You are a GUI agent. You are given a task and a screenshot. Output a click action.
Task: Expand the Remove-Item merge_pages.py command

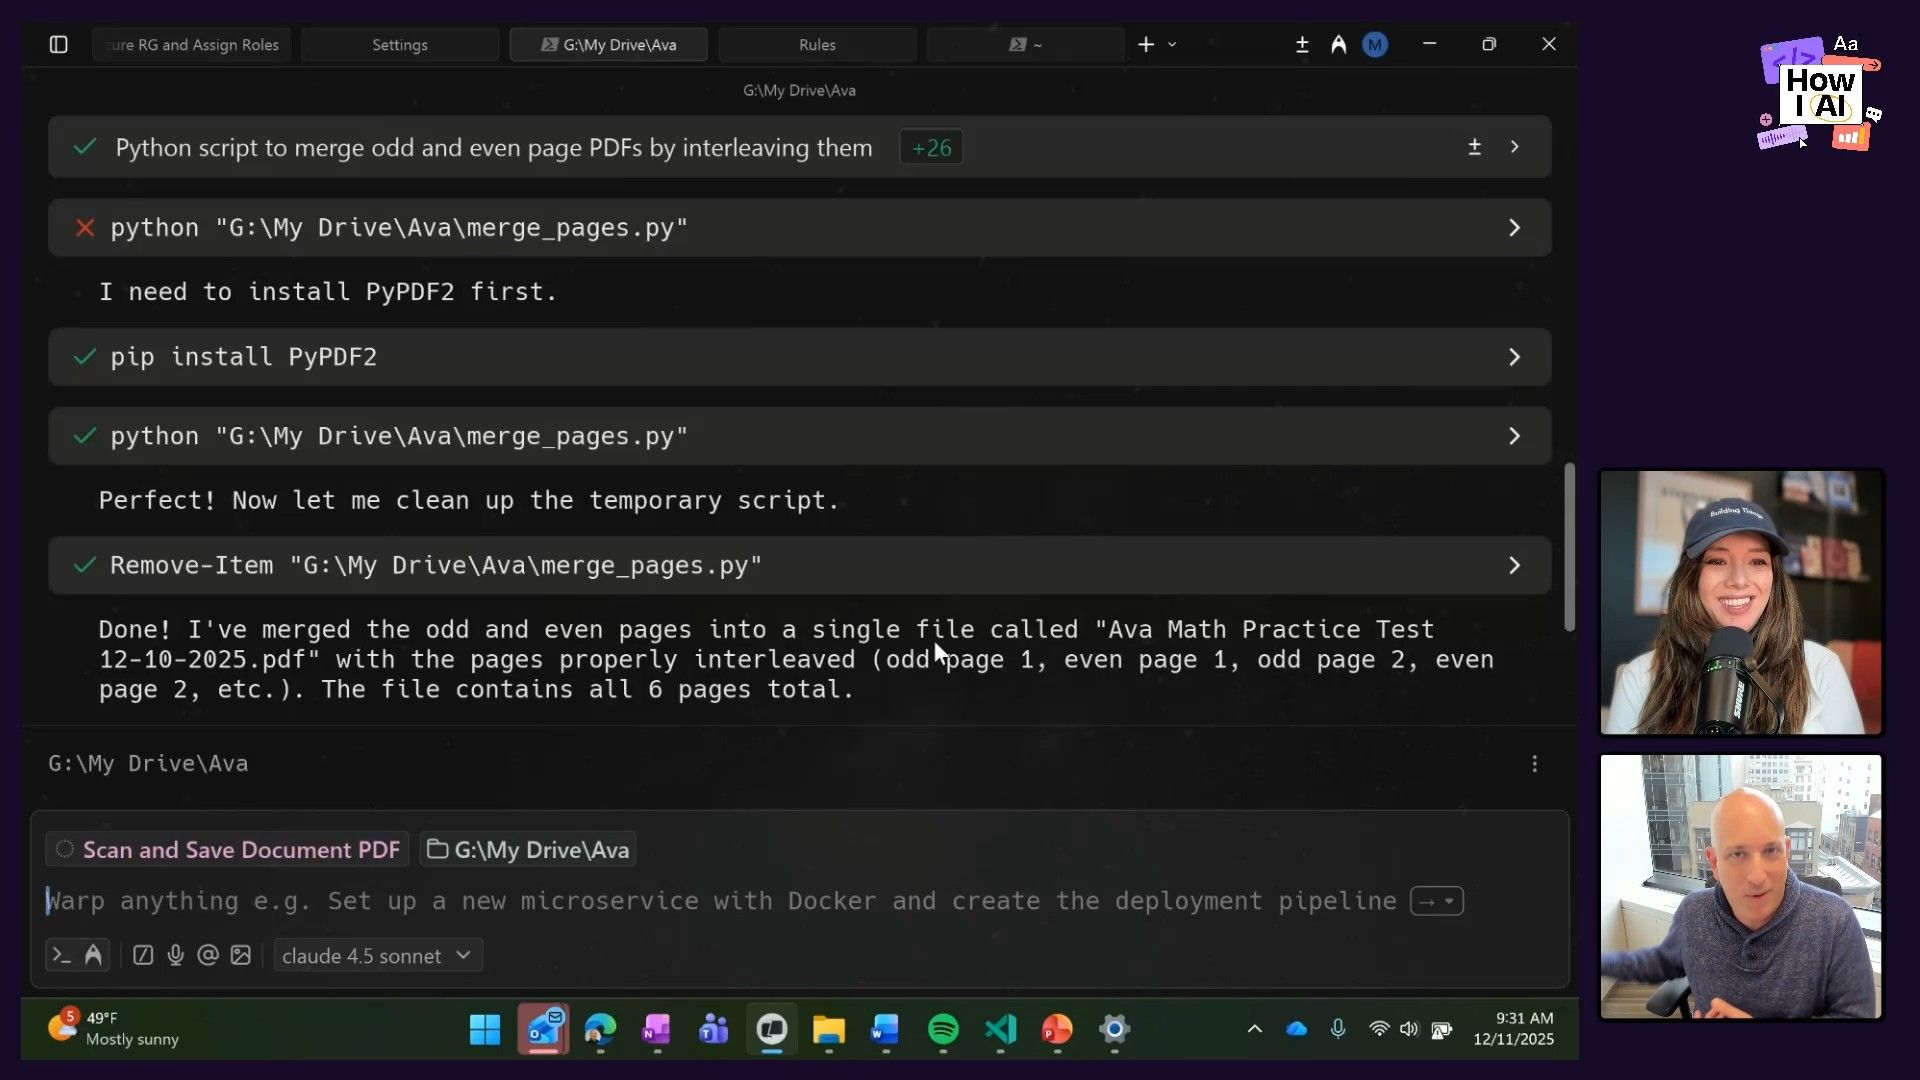[1515, 565]
